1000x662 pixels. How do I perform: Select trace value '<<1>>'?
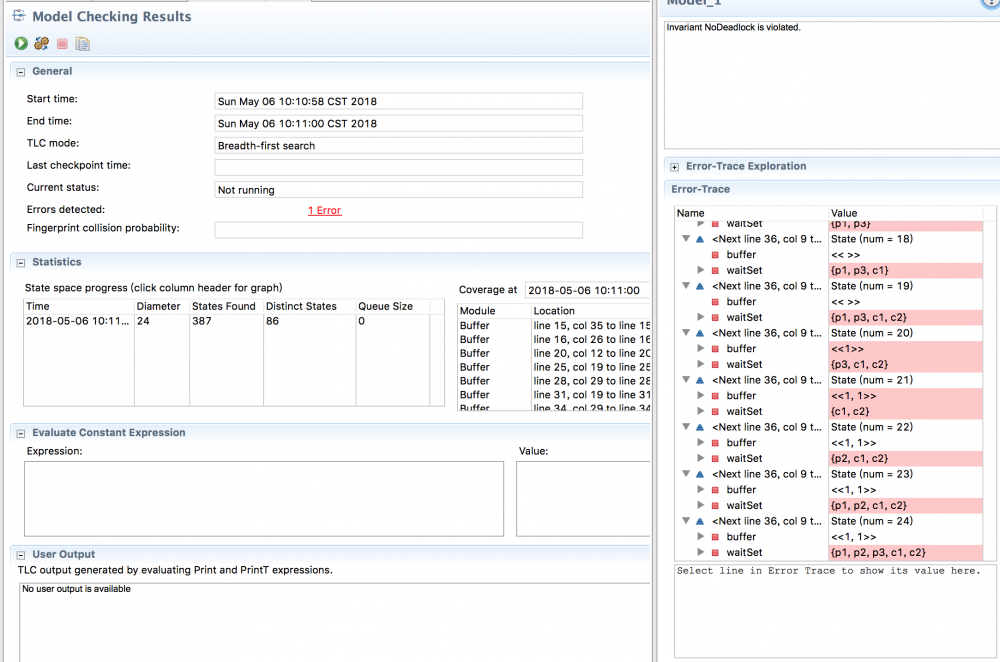905,349
